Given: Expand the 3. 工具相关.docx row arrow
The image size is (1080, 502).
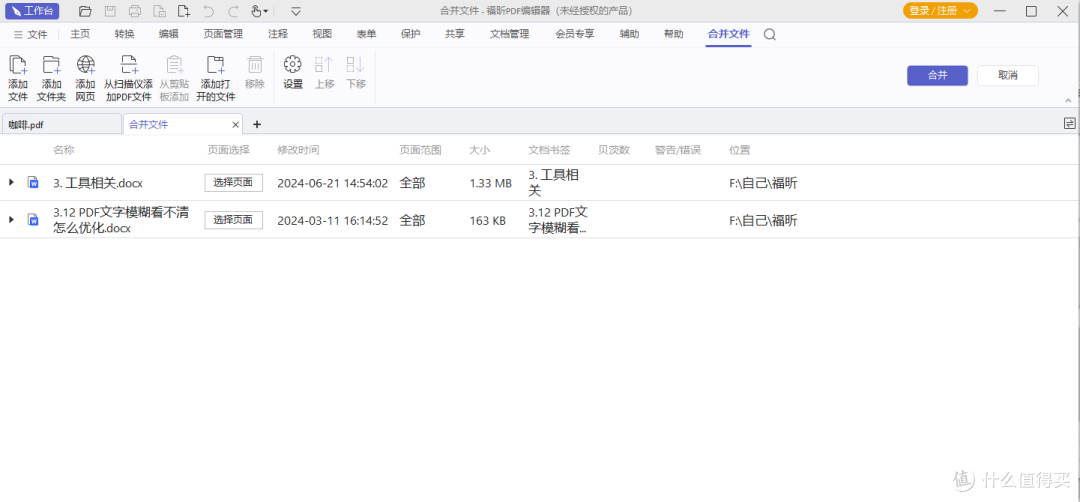Looking at the screenshot, I should pos(11,182).
